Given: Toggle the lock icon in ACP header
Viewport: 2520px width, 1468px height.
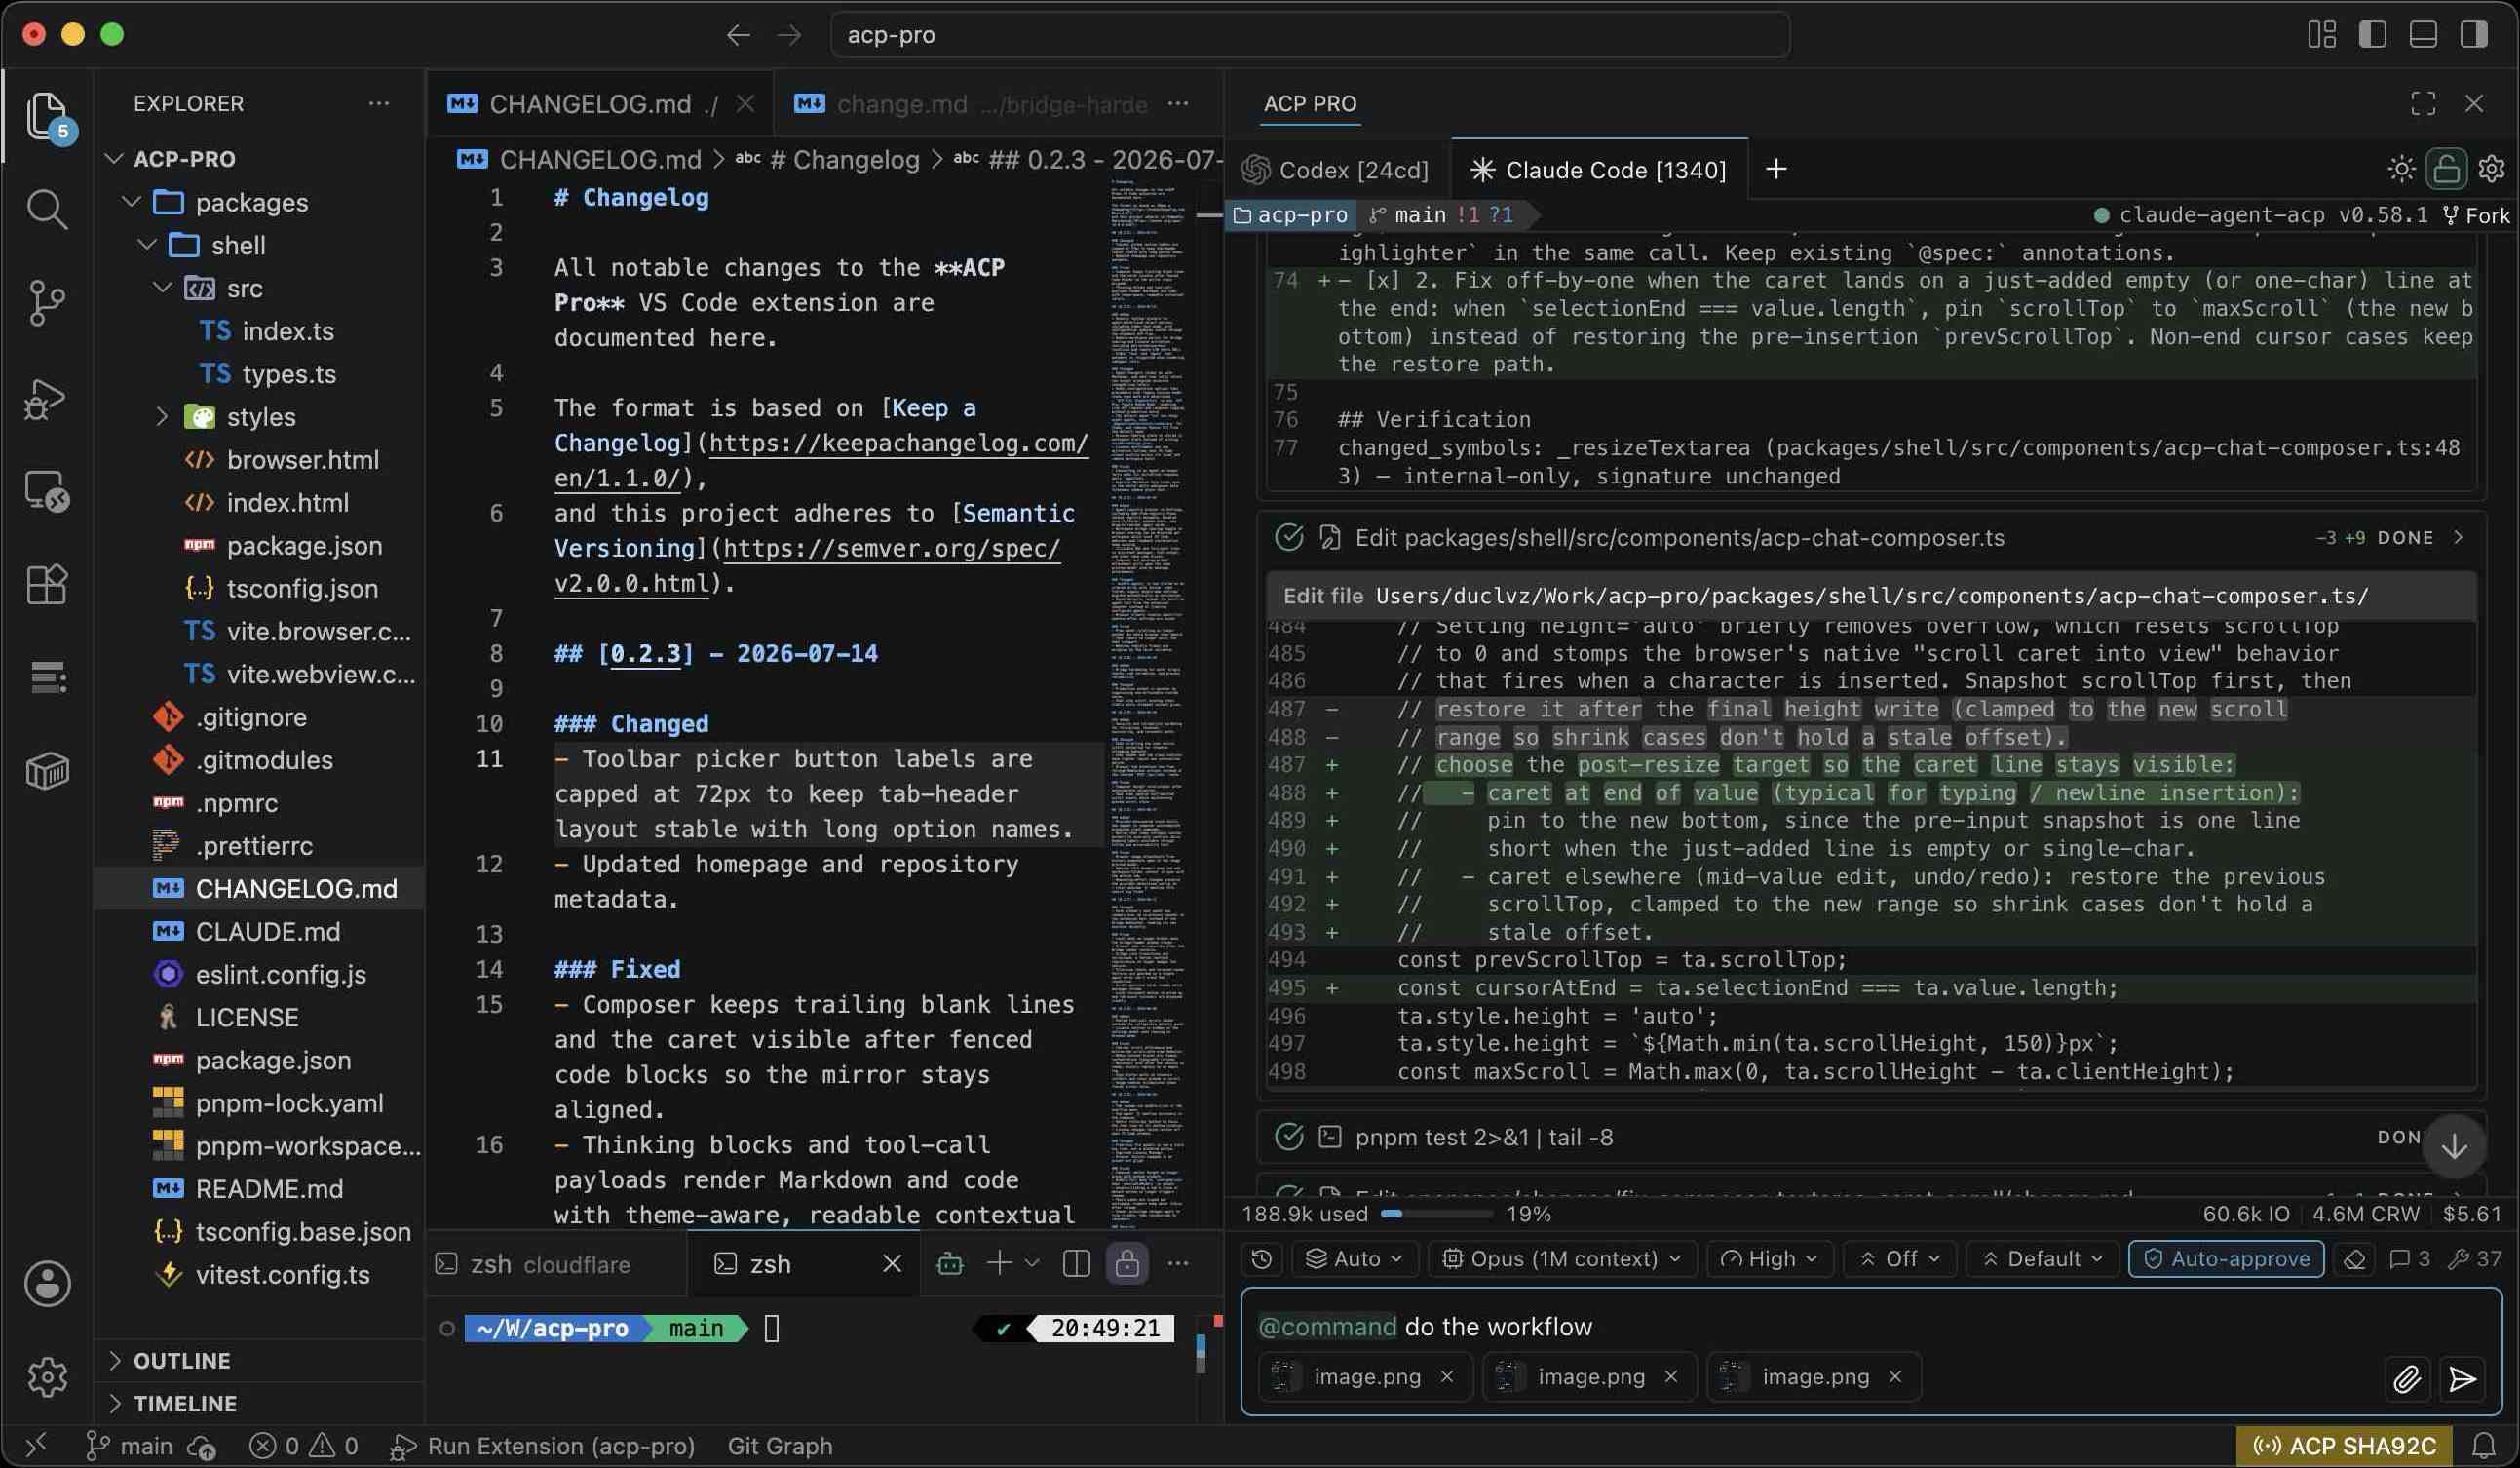Looking at the screenshot, I should [2446, 169].
